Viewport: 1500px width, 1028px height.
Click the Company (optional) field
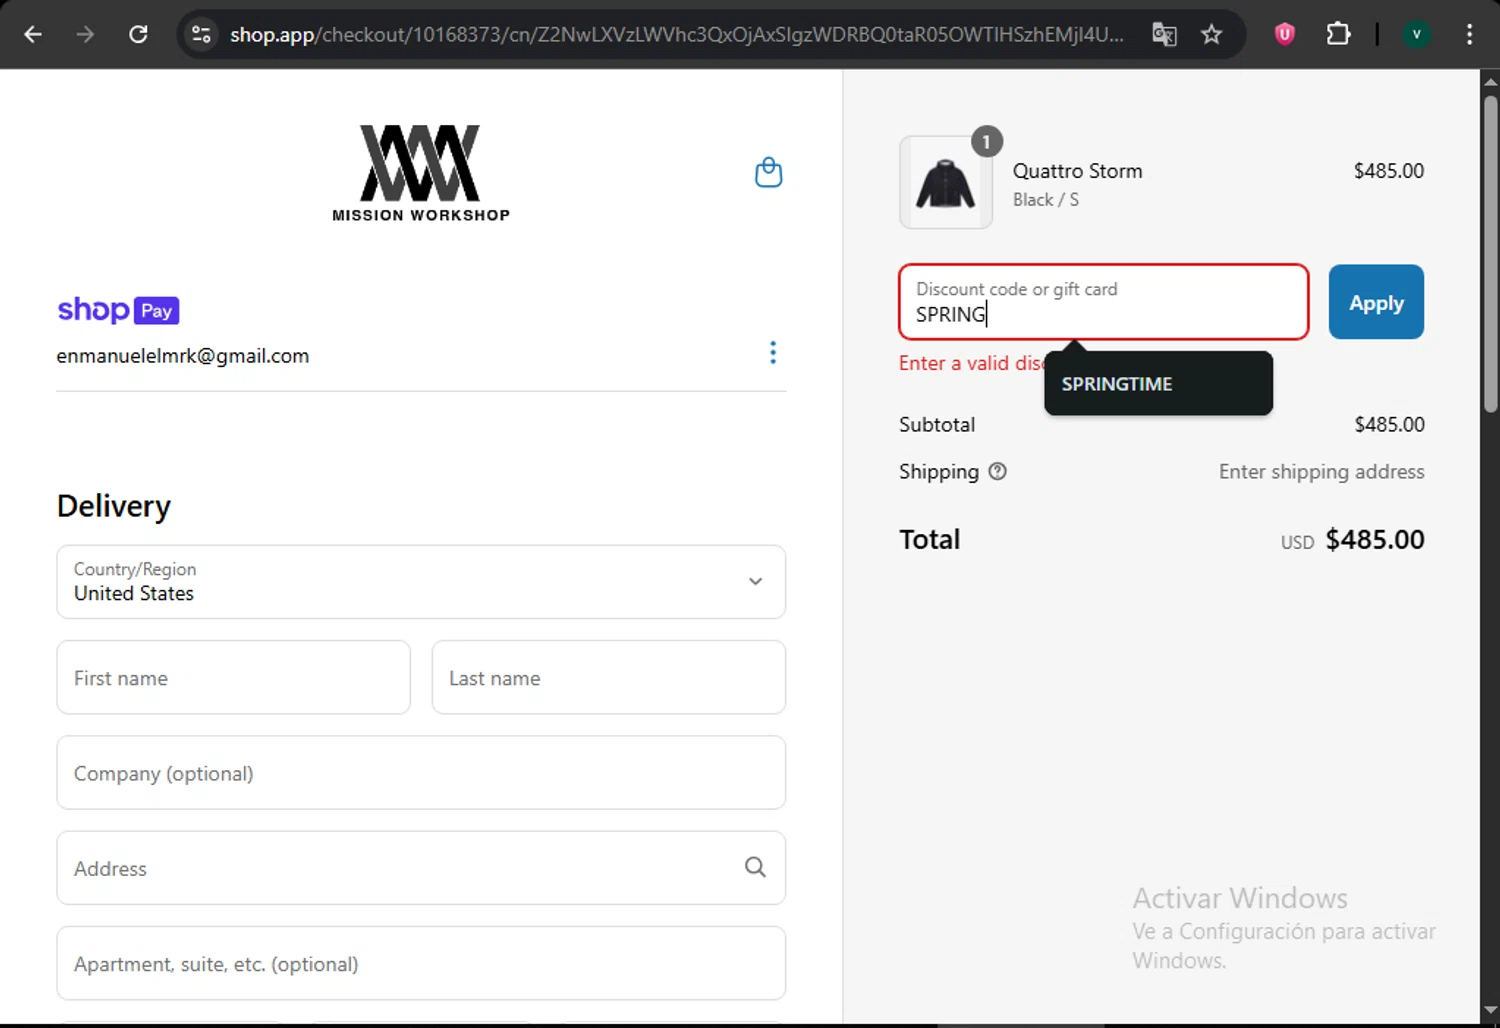421,773
